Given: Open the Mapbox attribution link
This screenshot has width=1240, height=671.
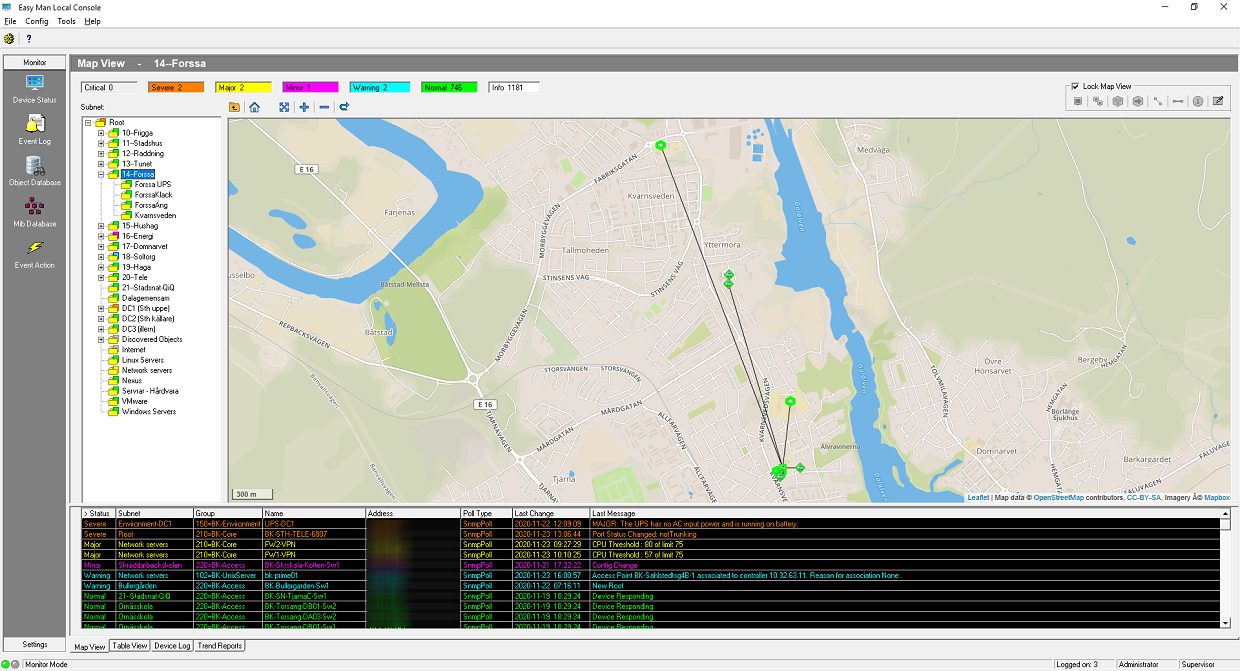Looking at the screenshot, I should 1216,497.
